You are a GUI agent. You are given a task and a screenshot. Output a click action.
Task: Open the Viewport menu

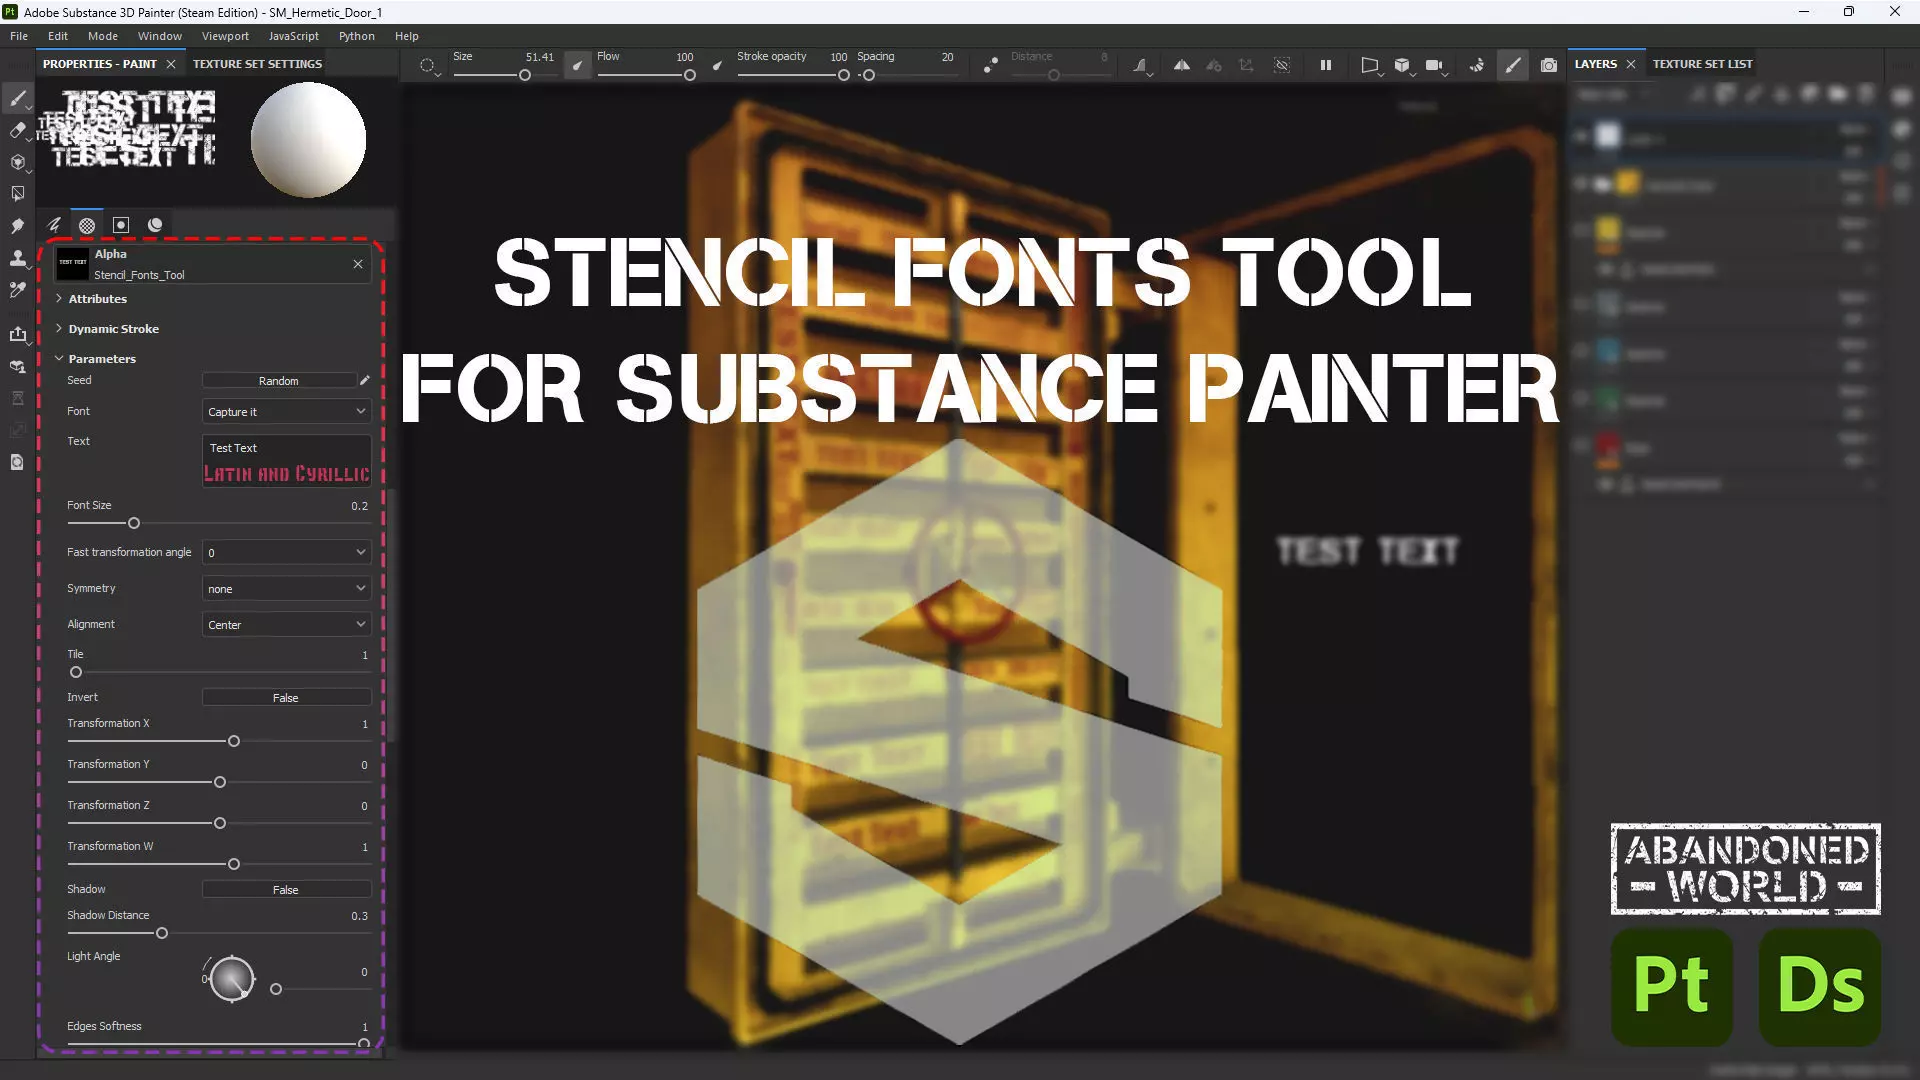(x=225, y=36)
